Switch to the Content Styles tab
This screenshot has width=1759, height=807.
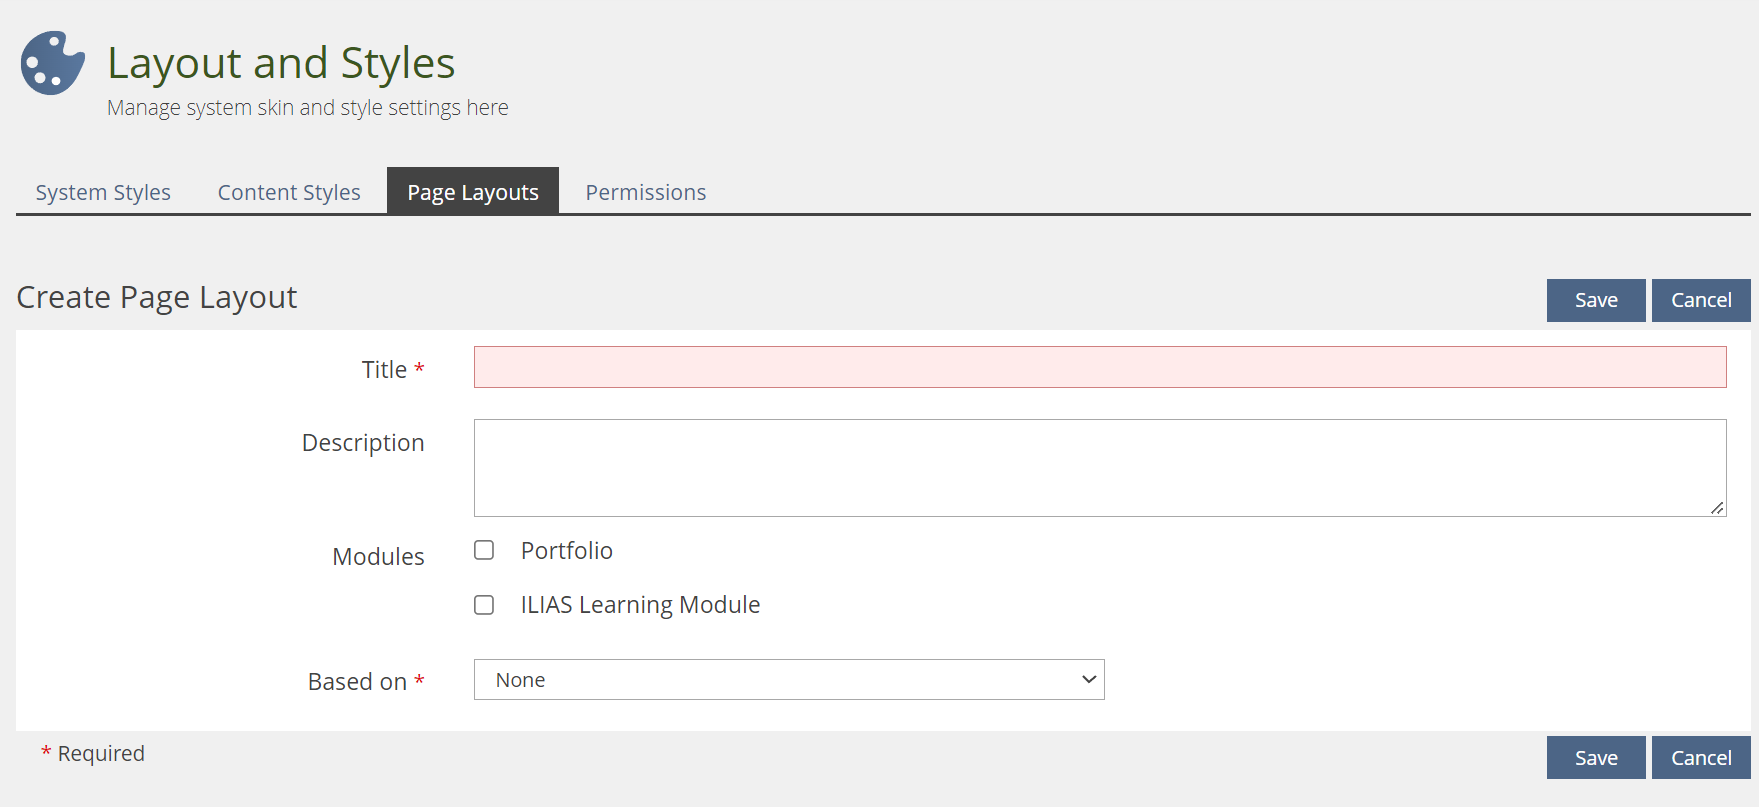[x=289, y=192]
